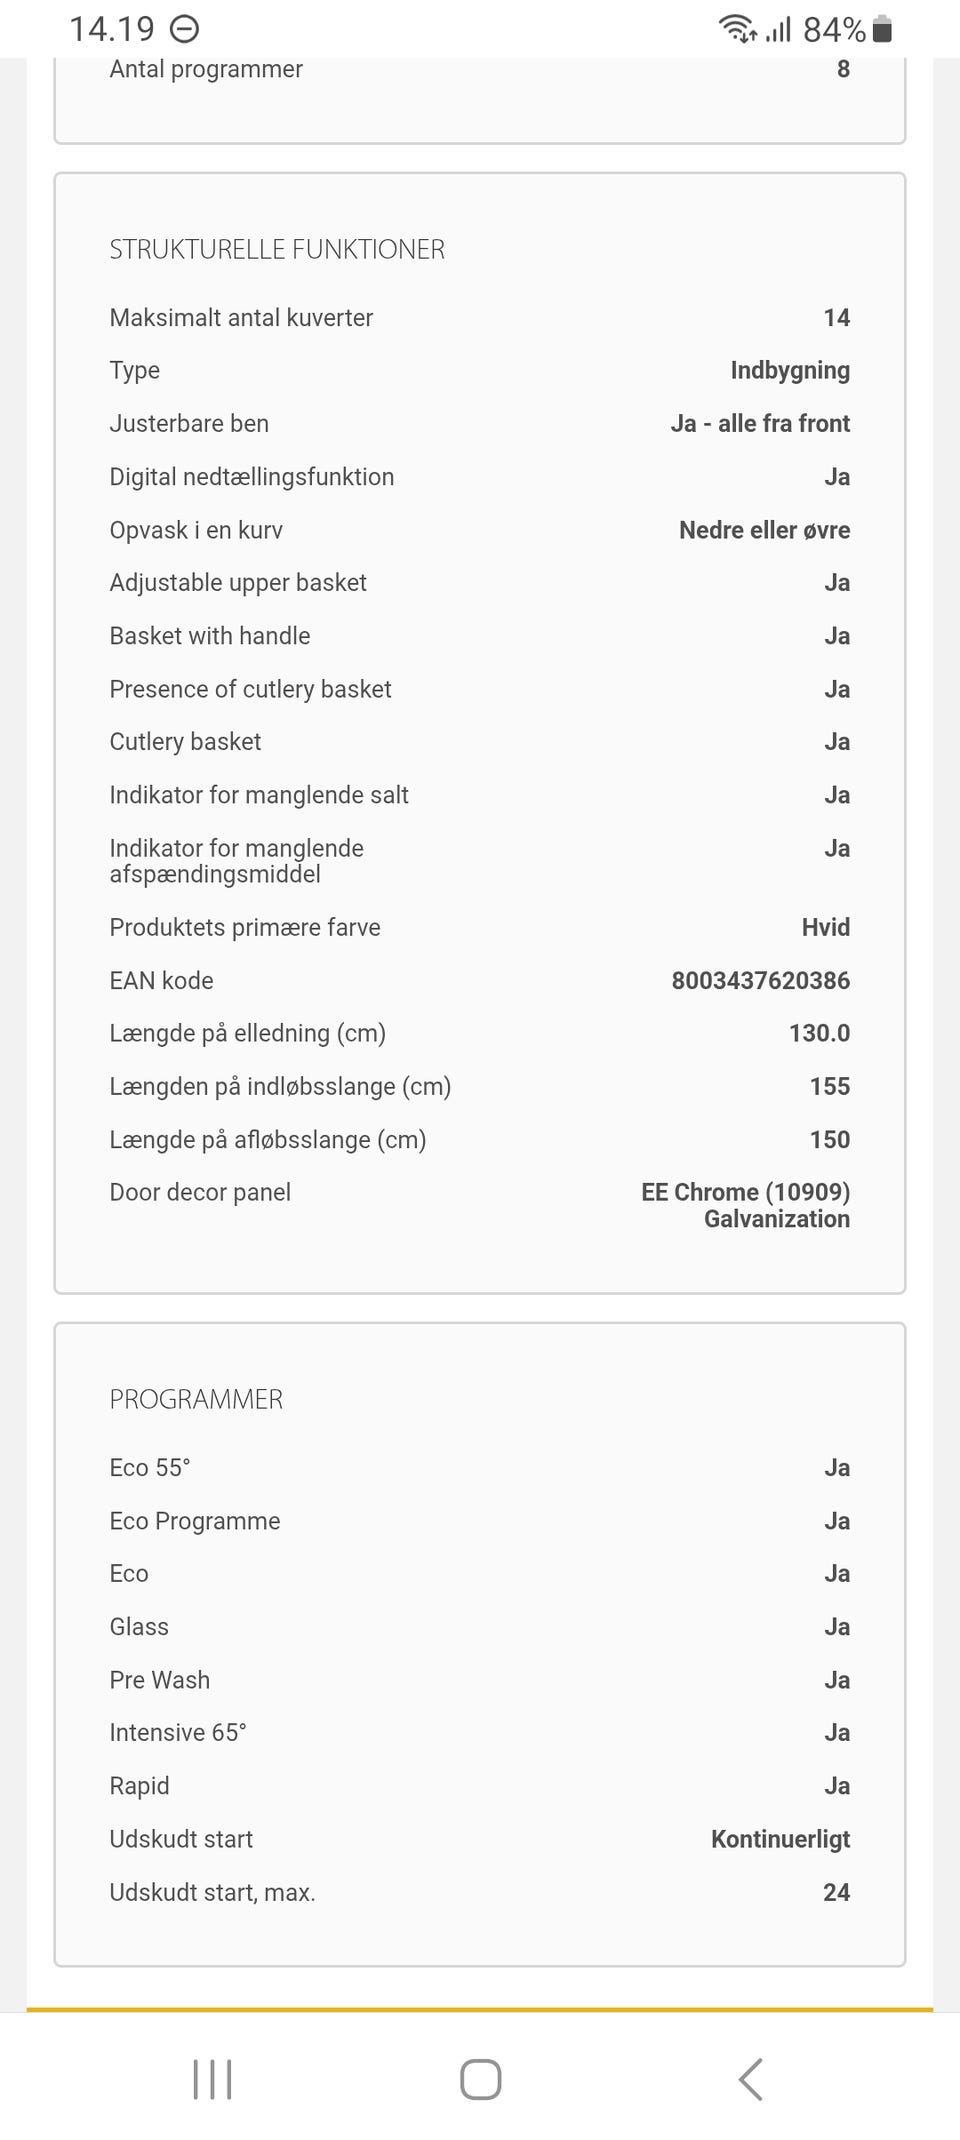960x2140 pixels.
Task: Tap the 84% battery percentage text
Action: pos(834,30)
